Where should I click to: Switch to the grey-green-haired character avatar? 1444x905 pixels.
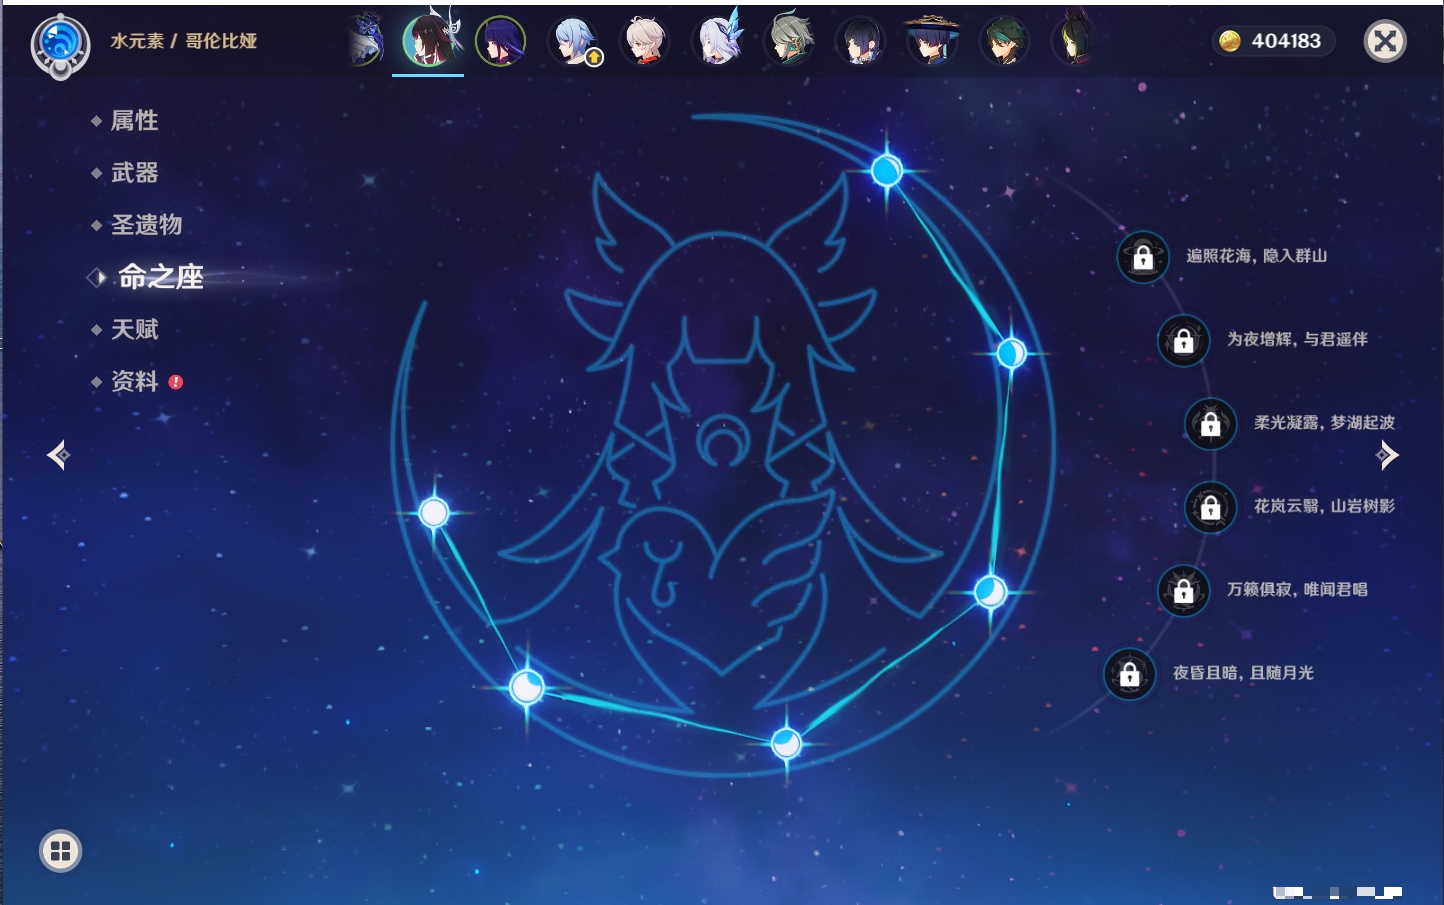(x=790, y=41)
